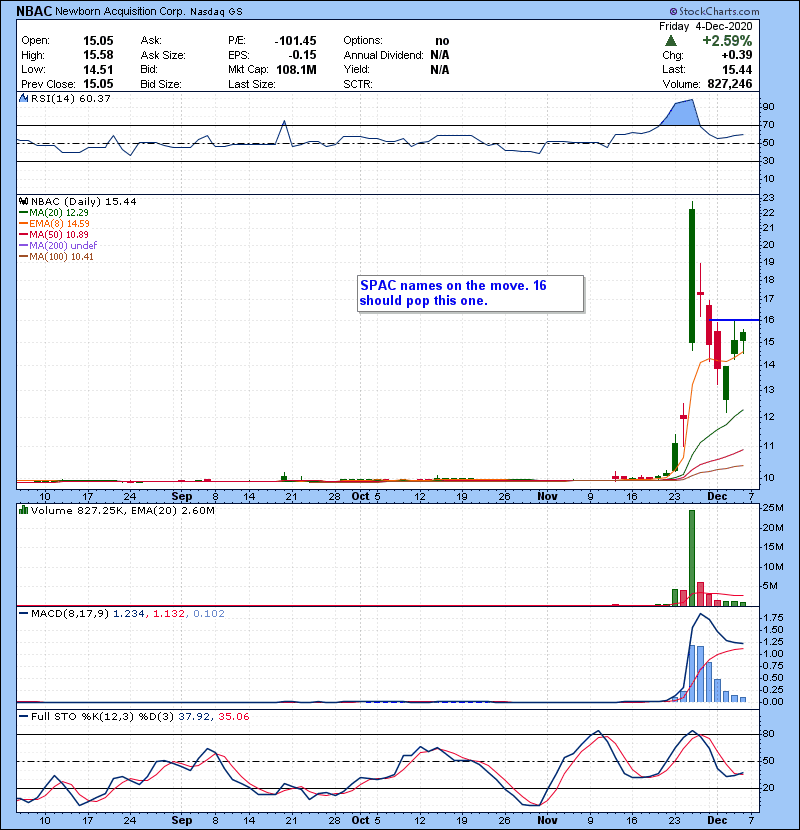The width and height of the screenshot is (800, 830).
Task: Click the volume bars icon beside Volume label
Action: 22,510
